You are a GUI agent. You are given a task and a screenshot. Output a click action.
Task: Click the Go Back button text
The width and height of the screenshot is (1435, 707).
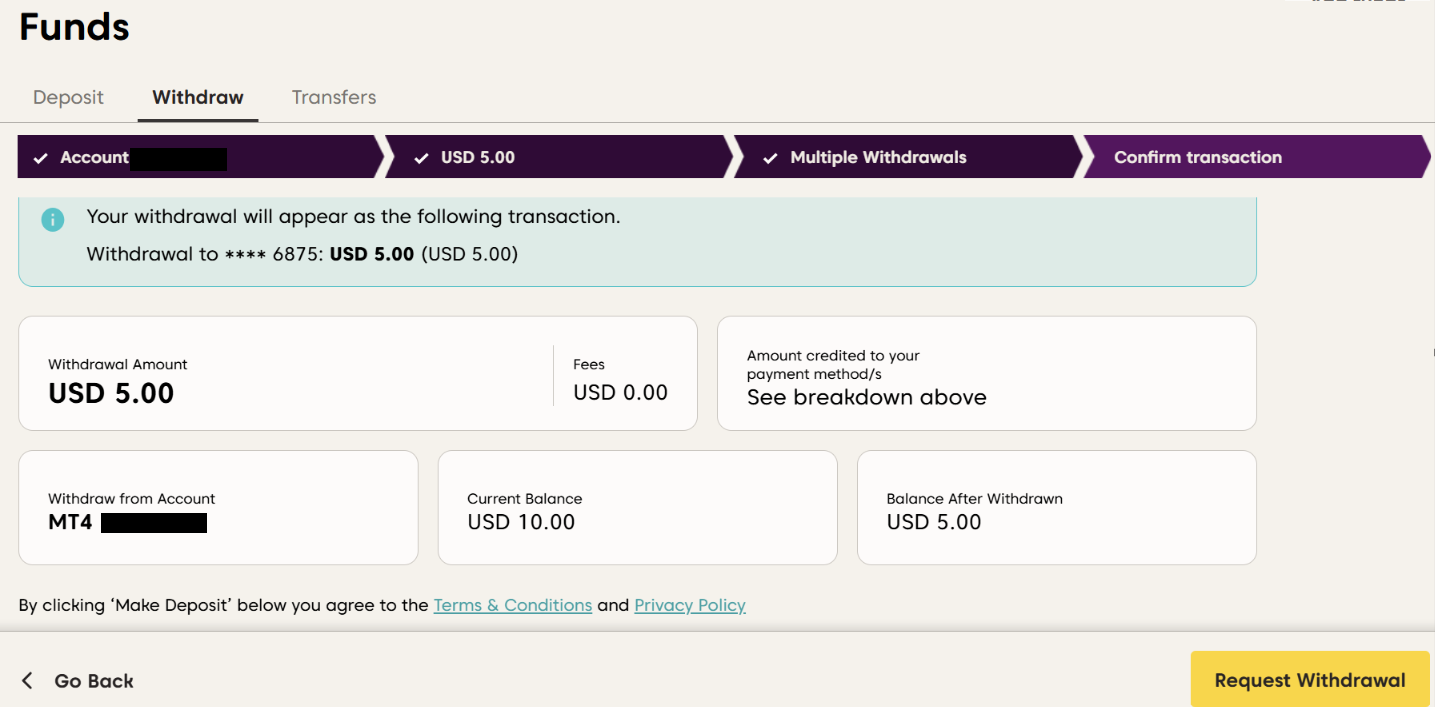click(x=94, y=681)
